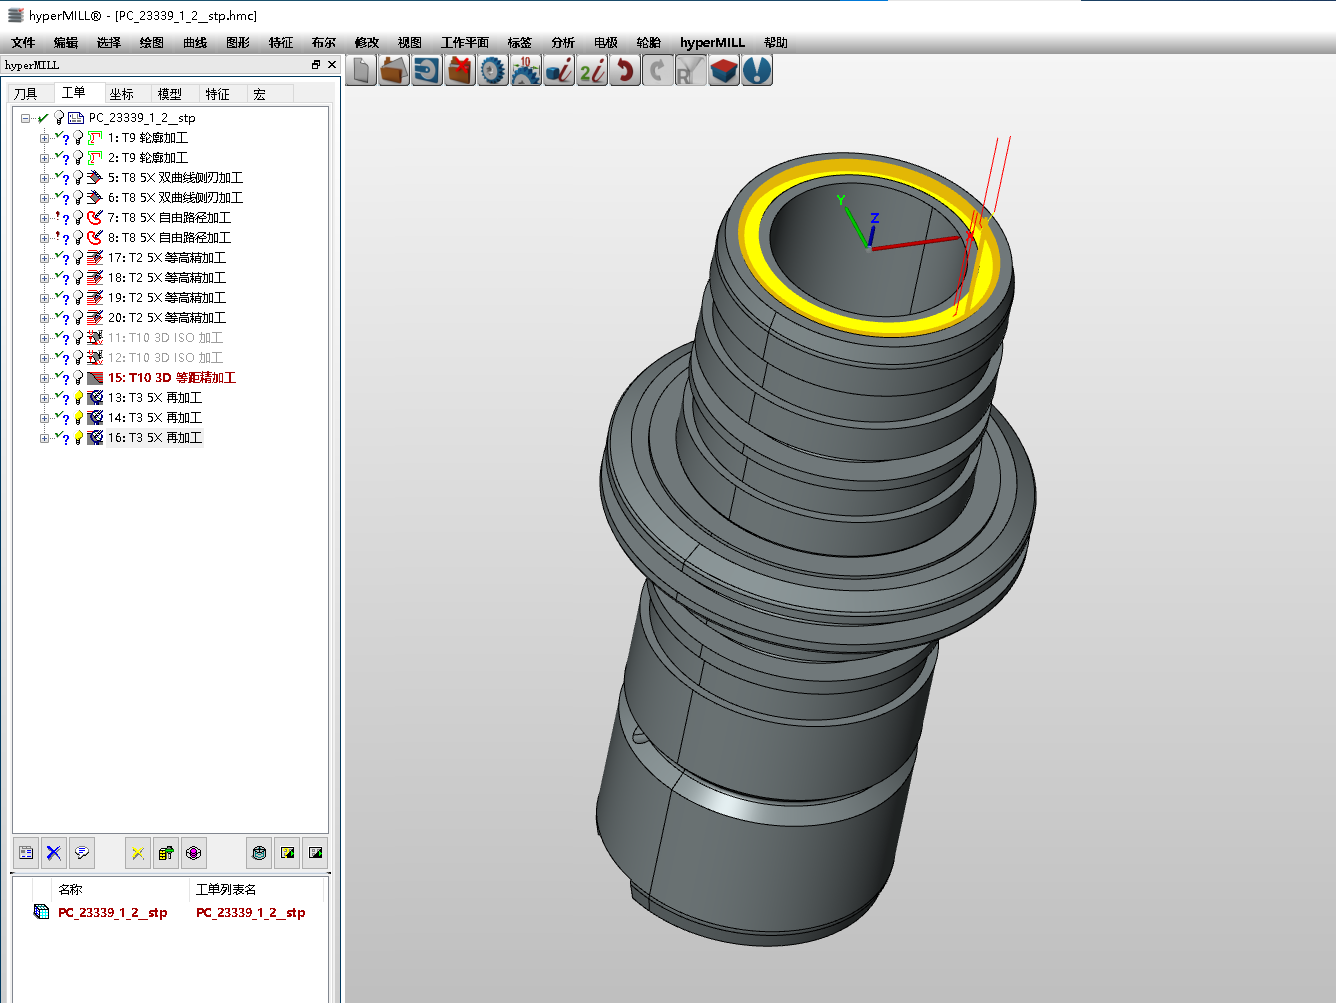Click the gray funnel R filter icon
The height and width of the screenshot is (1003, 1336).
tap(691, 70)
